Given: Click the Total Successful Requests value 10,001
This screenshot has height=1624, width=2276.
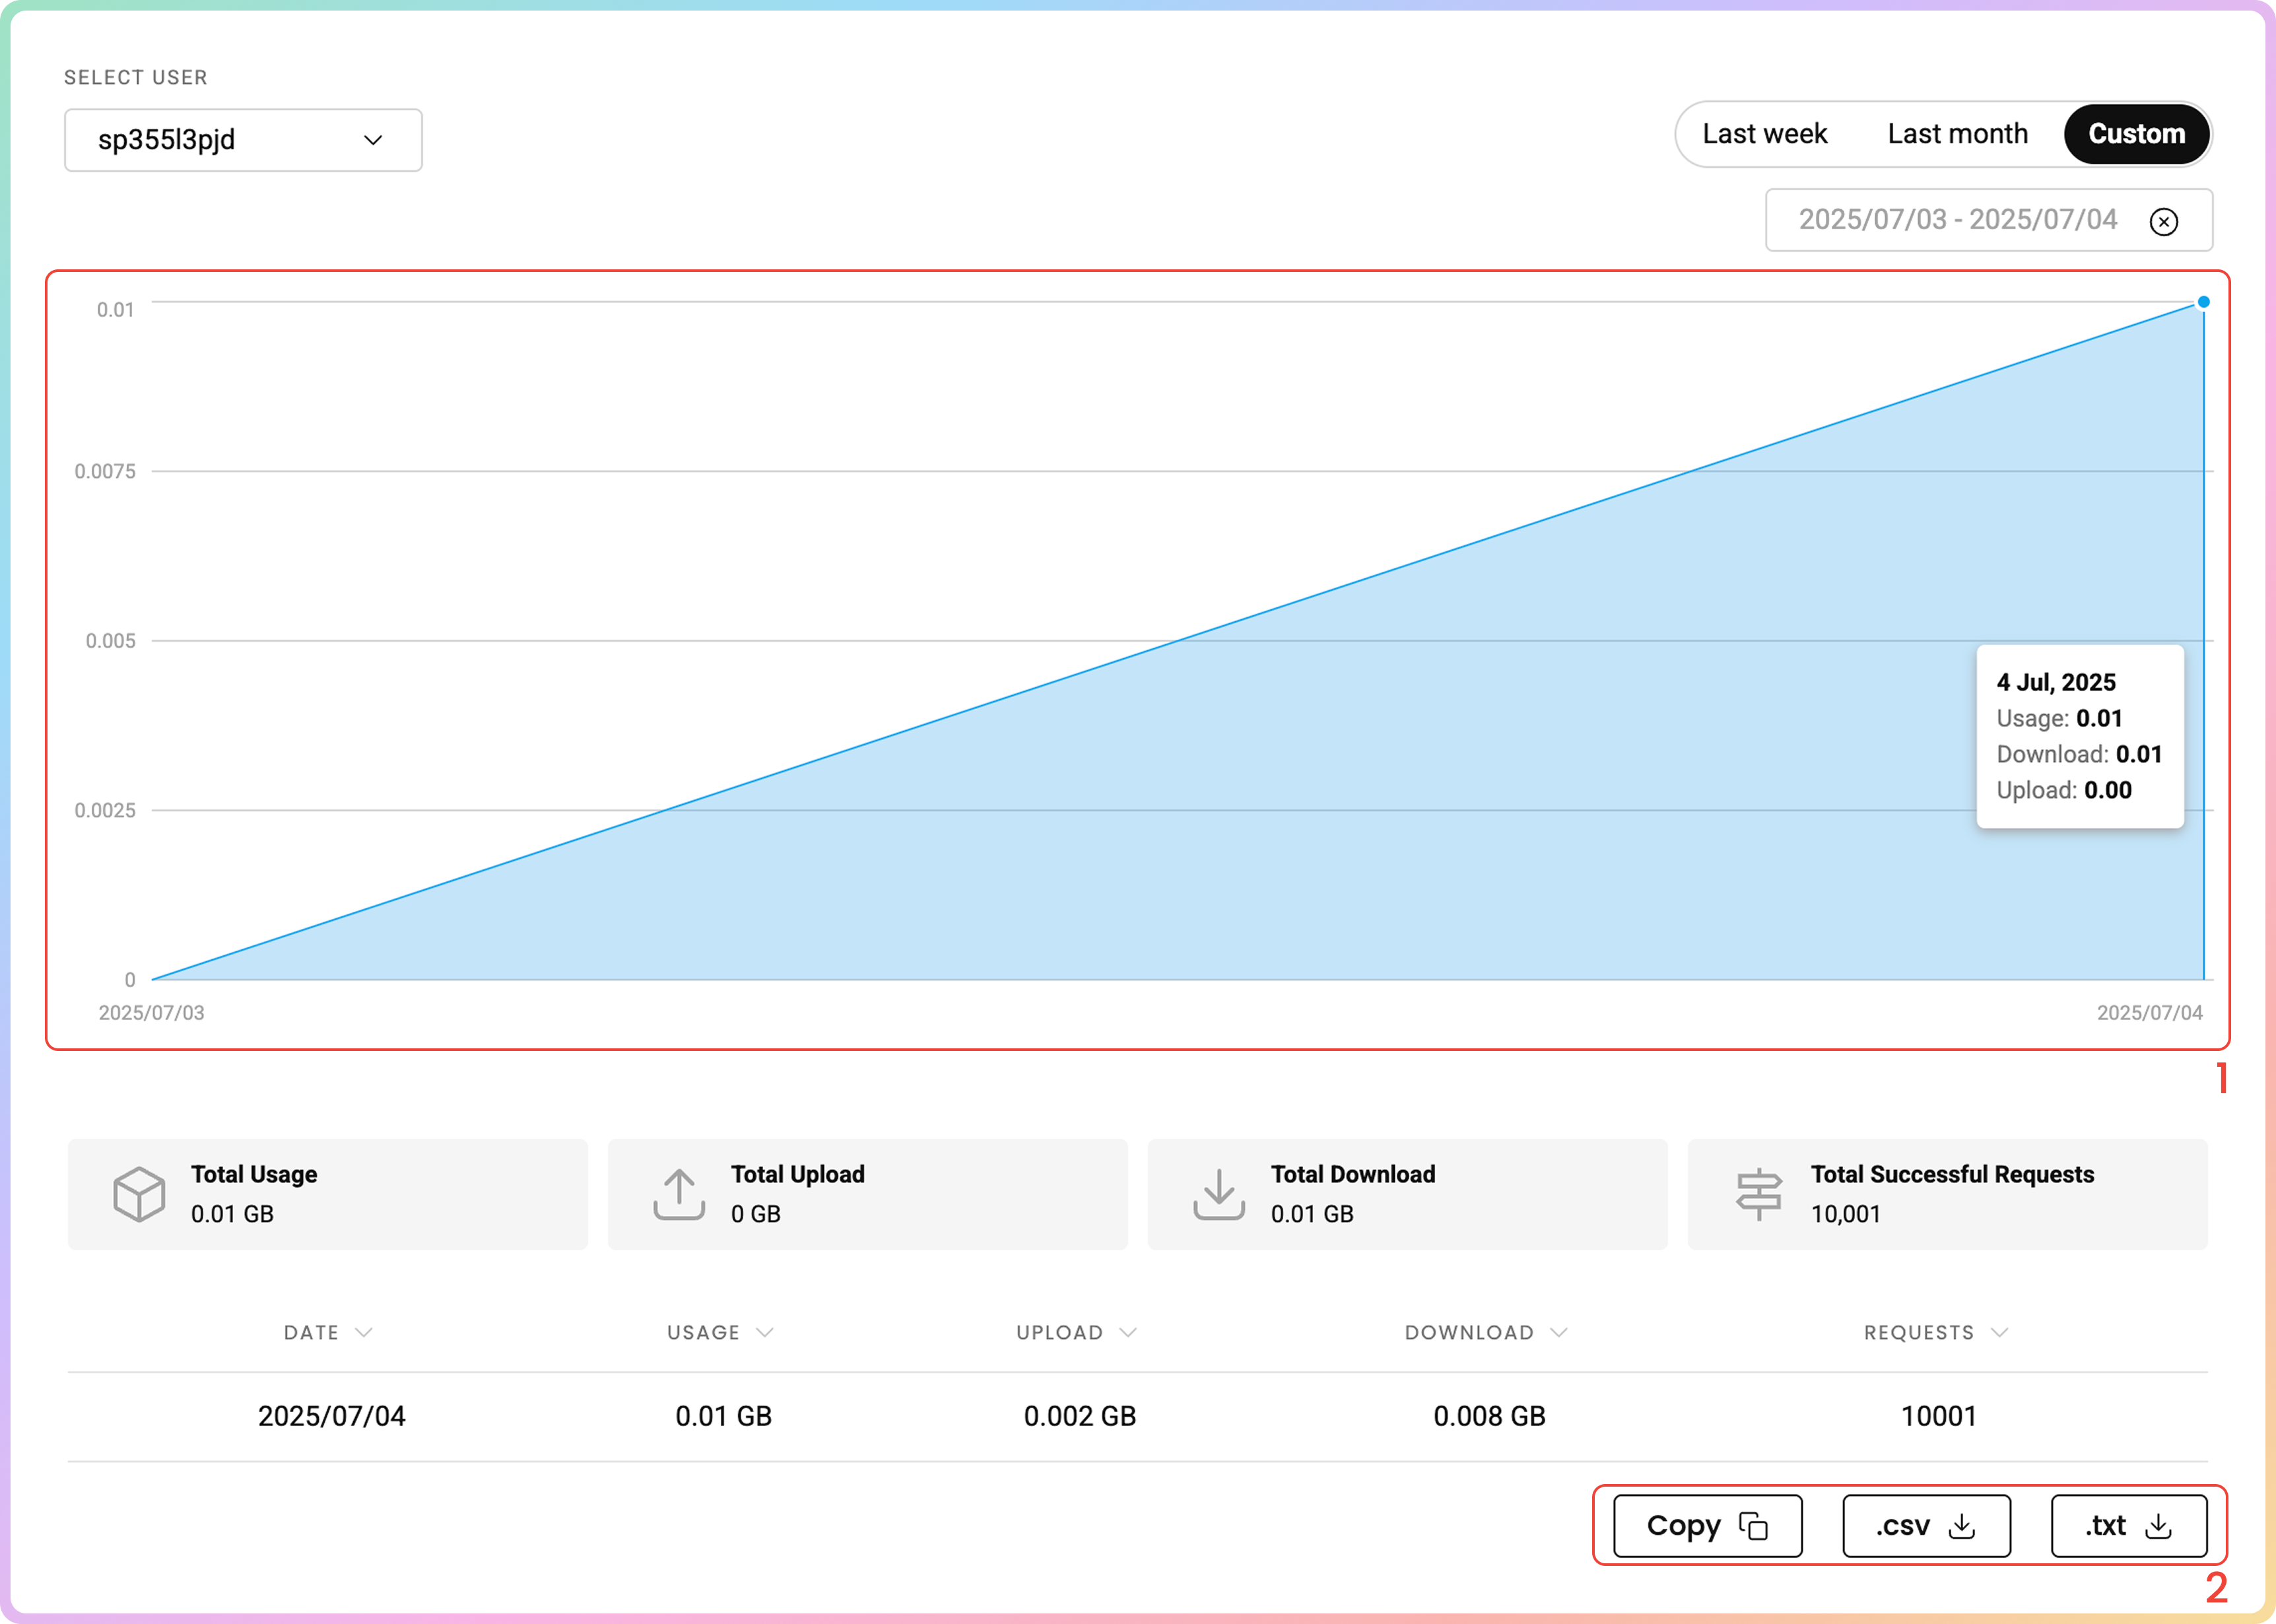Looking at the screenshot, I should coord(1845,1214).
